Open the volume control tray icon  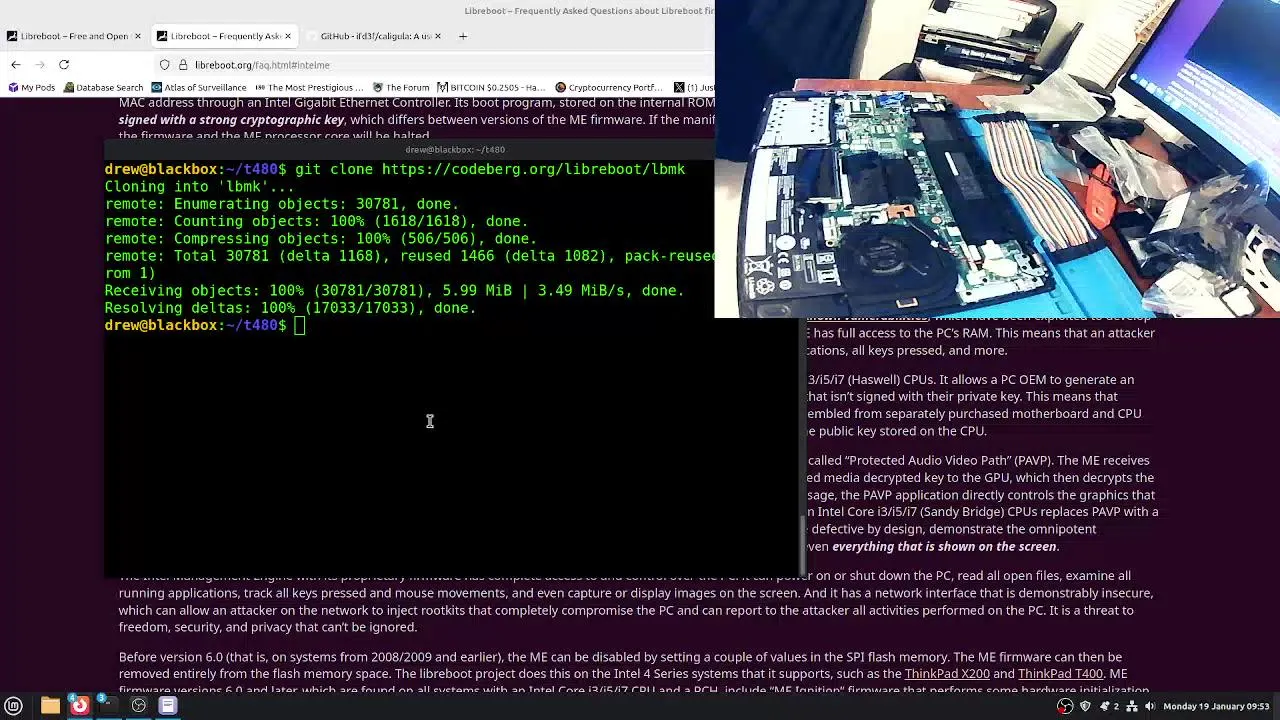point(1151,706)
